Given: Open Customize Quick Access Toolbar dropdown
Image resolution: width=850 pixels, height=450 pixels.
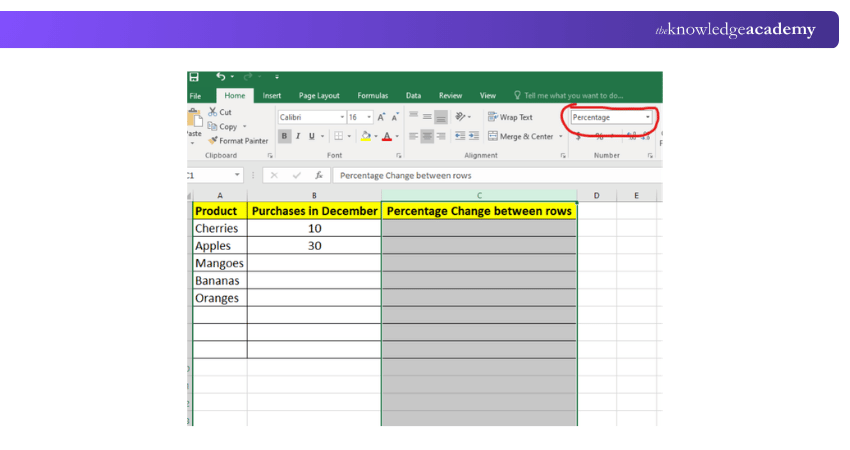Looking at the screenshot, I should click(277, 77).
